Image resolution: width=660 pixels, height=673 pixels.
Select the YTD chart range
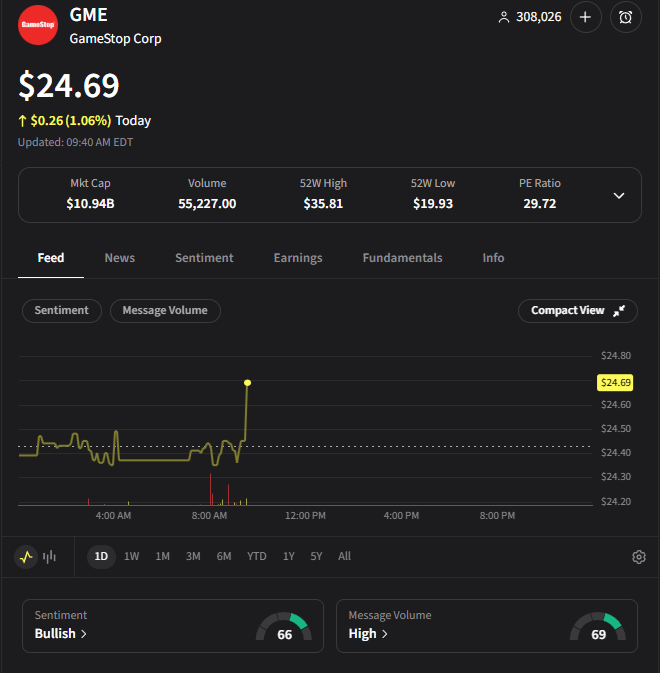(257, 557)
